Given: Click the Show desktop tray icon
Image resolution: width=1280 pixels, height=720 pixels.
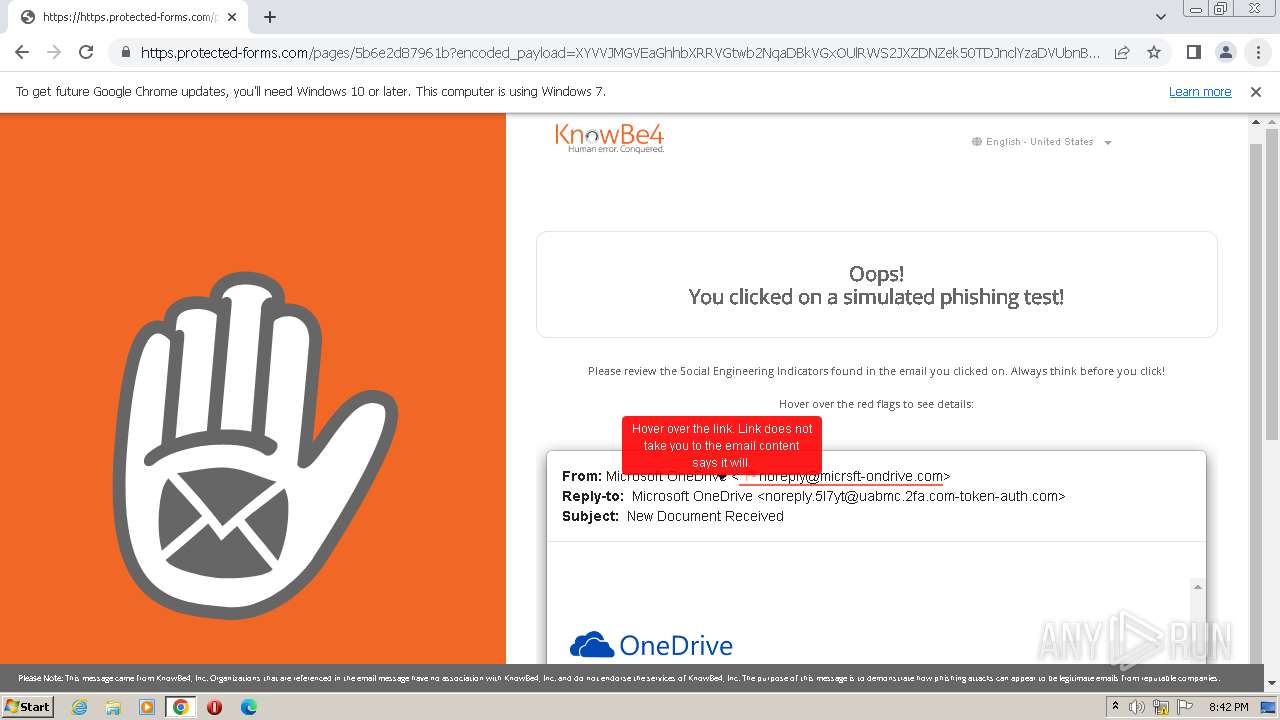Looking at the screenshot, I should (1269, 707).
